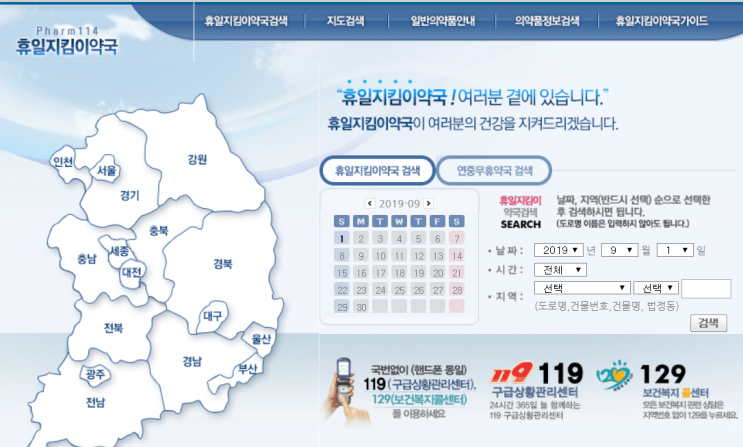Viewport: 743px width, 447px height.
Task: Select 강원 region on the map
Action: coord(197,159)
